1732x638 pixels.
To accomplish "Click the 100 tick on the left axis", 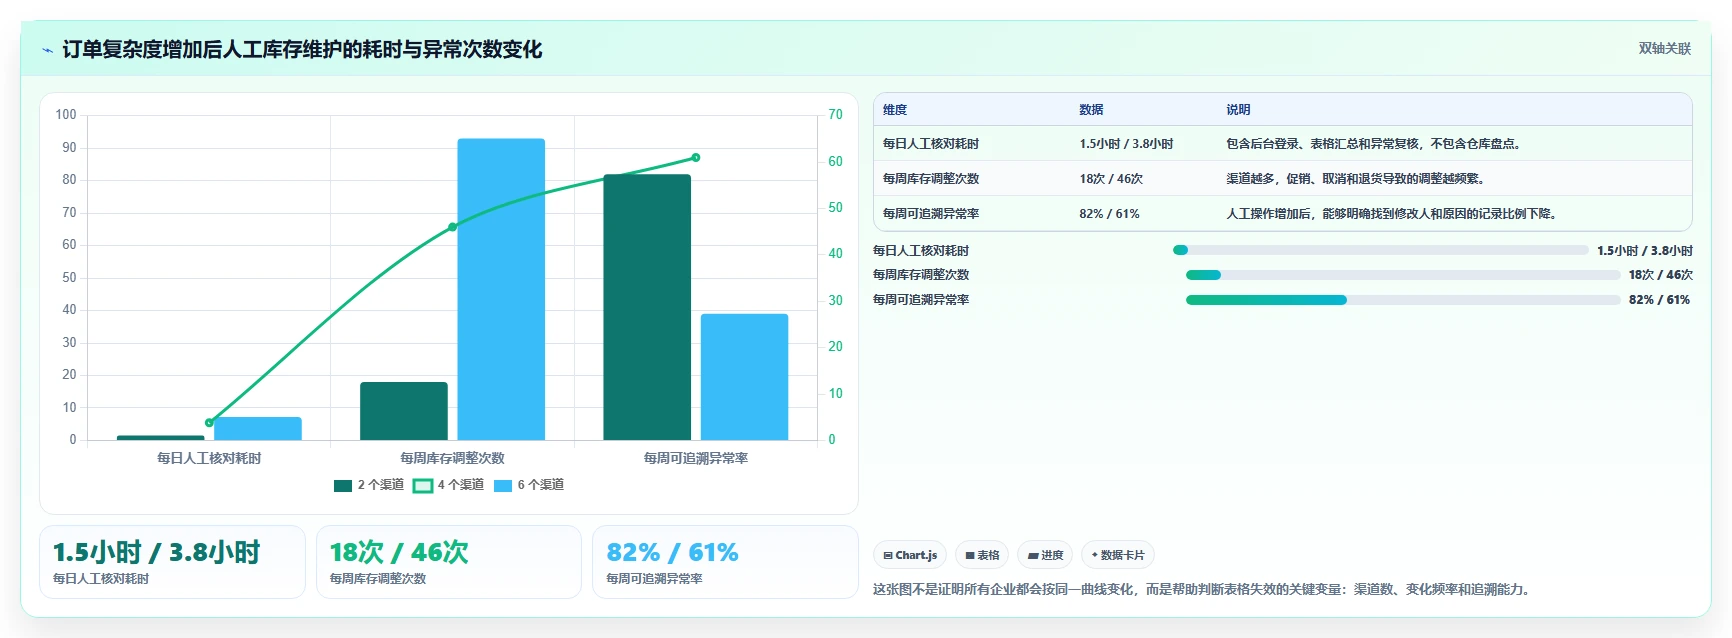I will pyautogui.click(x=66, y=115).
